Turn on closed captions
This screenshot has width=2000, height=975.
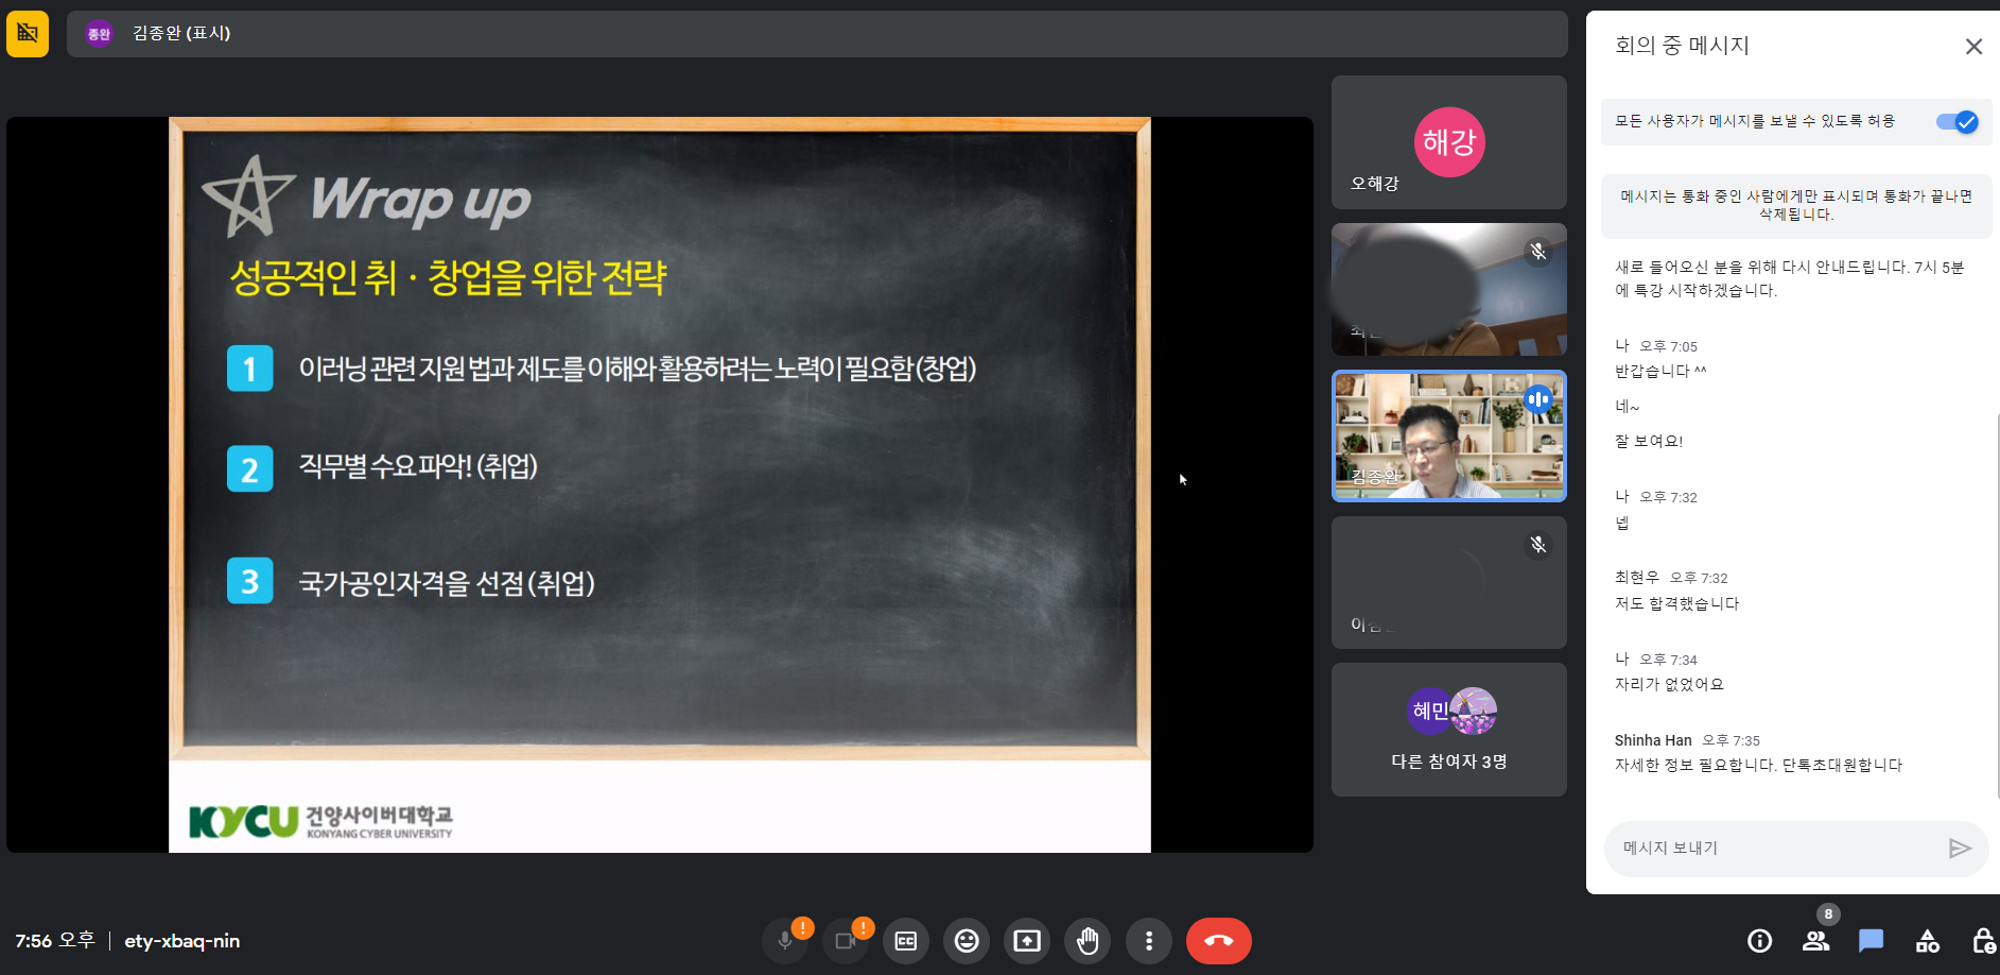coord(906,941)
